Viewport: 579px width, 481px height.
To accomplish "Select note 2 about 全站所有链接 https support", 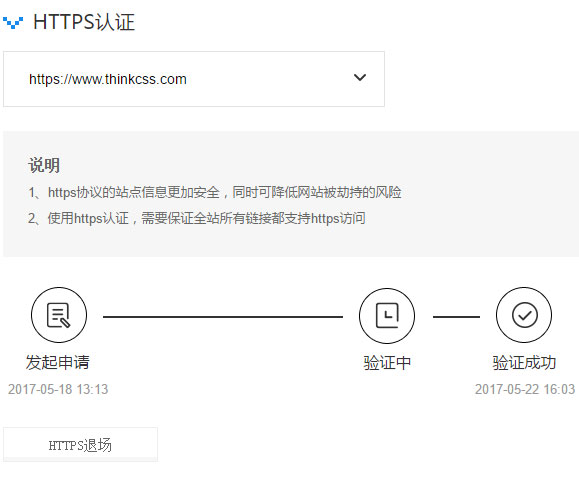I will 197,218.
